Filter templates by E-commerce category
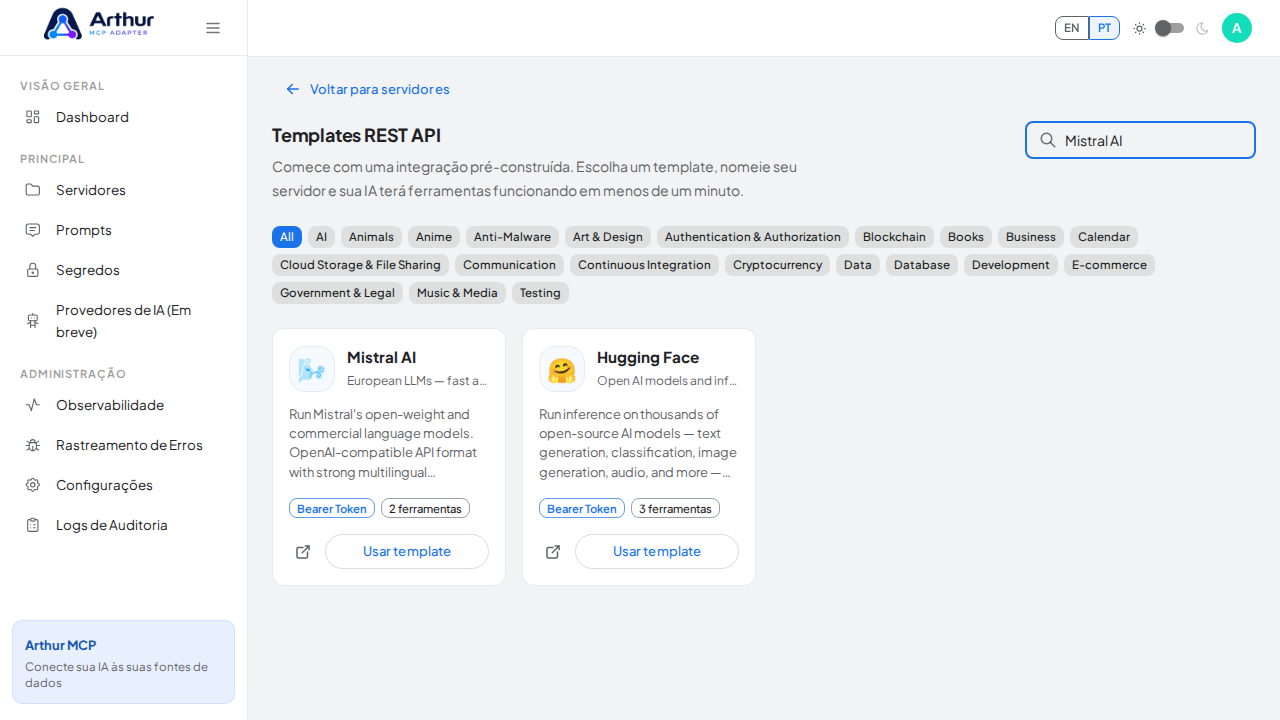 click(1109, 265)
